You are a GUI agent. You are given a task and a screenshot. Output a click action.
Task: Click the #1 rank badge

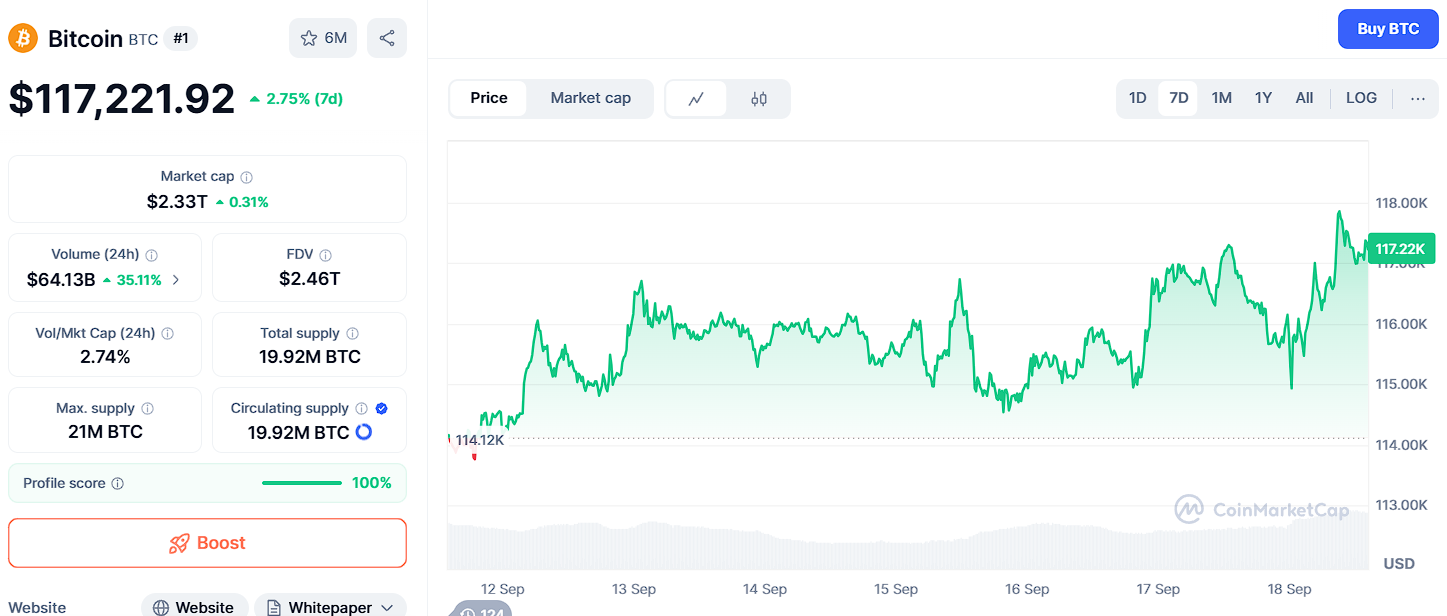point(181,39)
